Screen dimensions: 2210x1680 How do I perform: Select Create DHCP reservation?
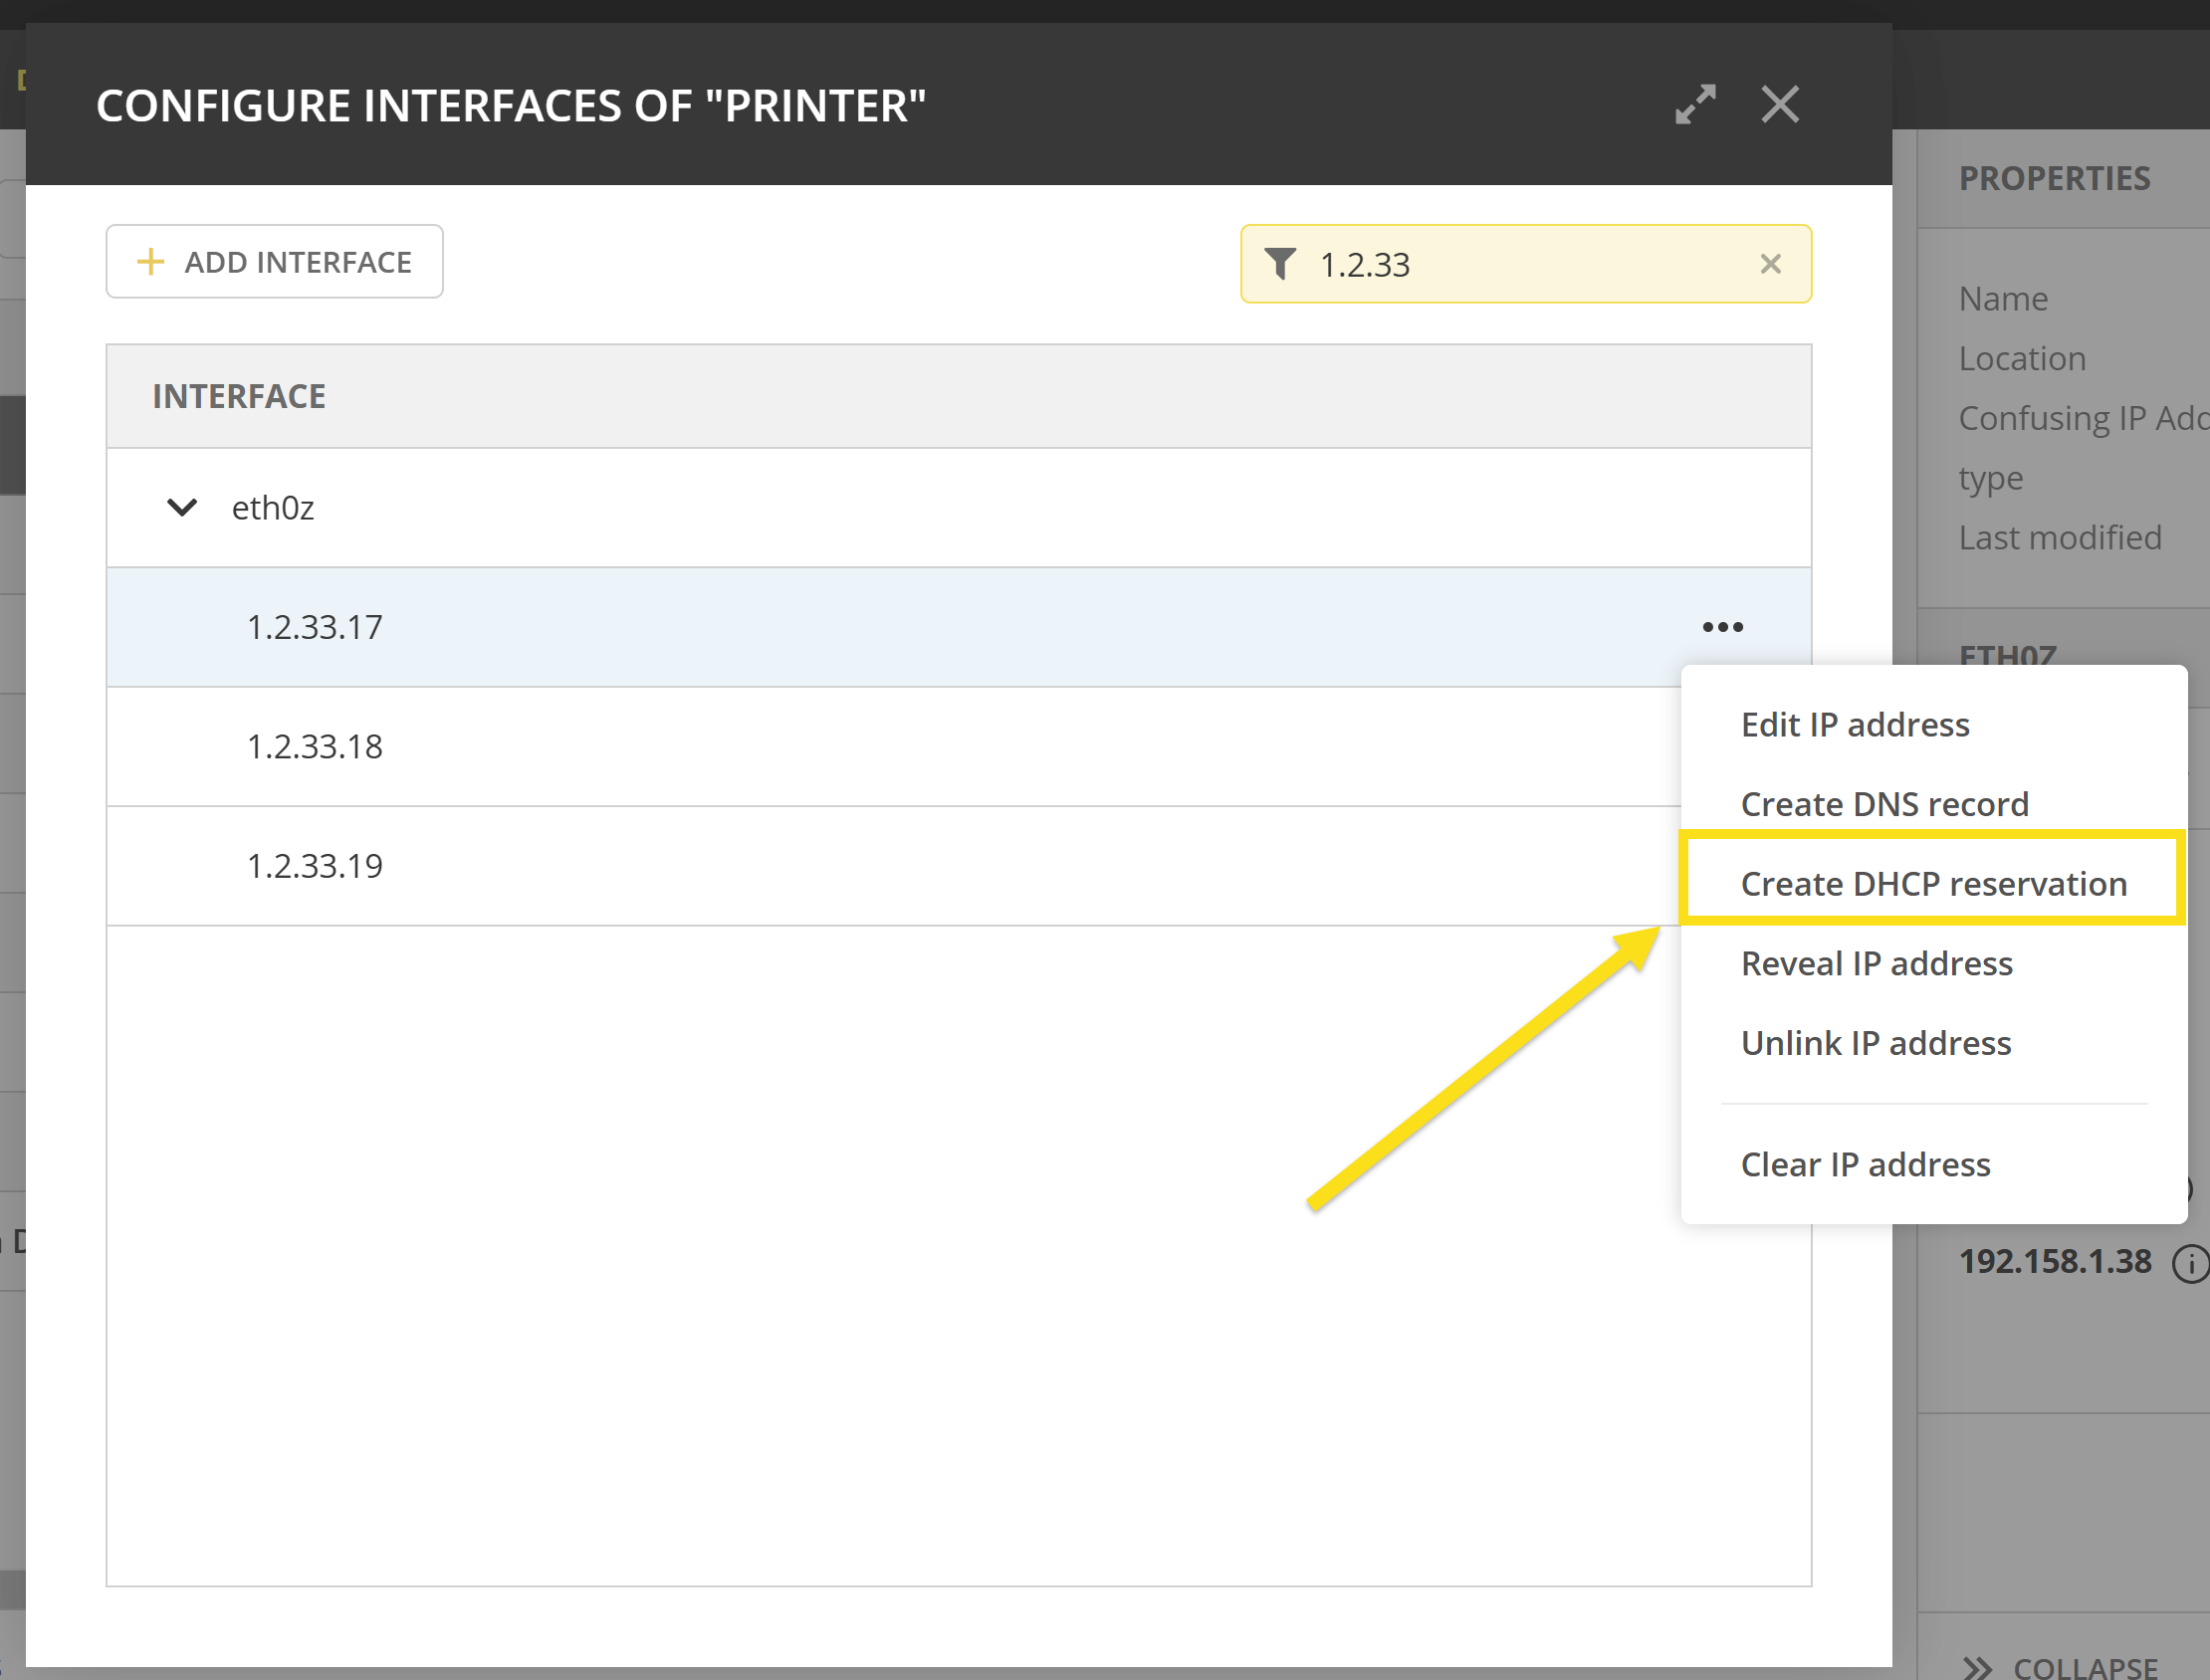pos(1932,883)
